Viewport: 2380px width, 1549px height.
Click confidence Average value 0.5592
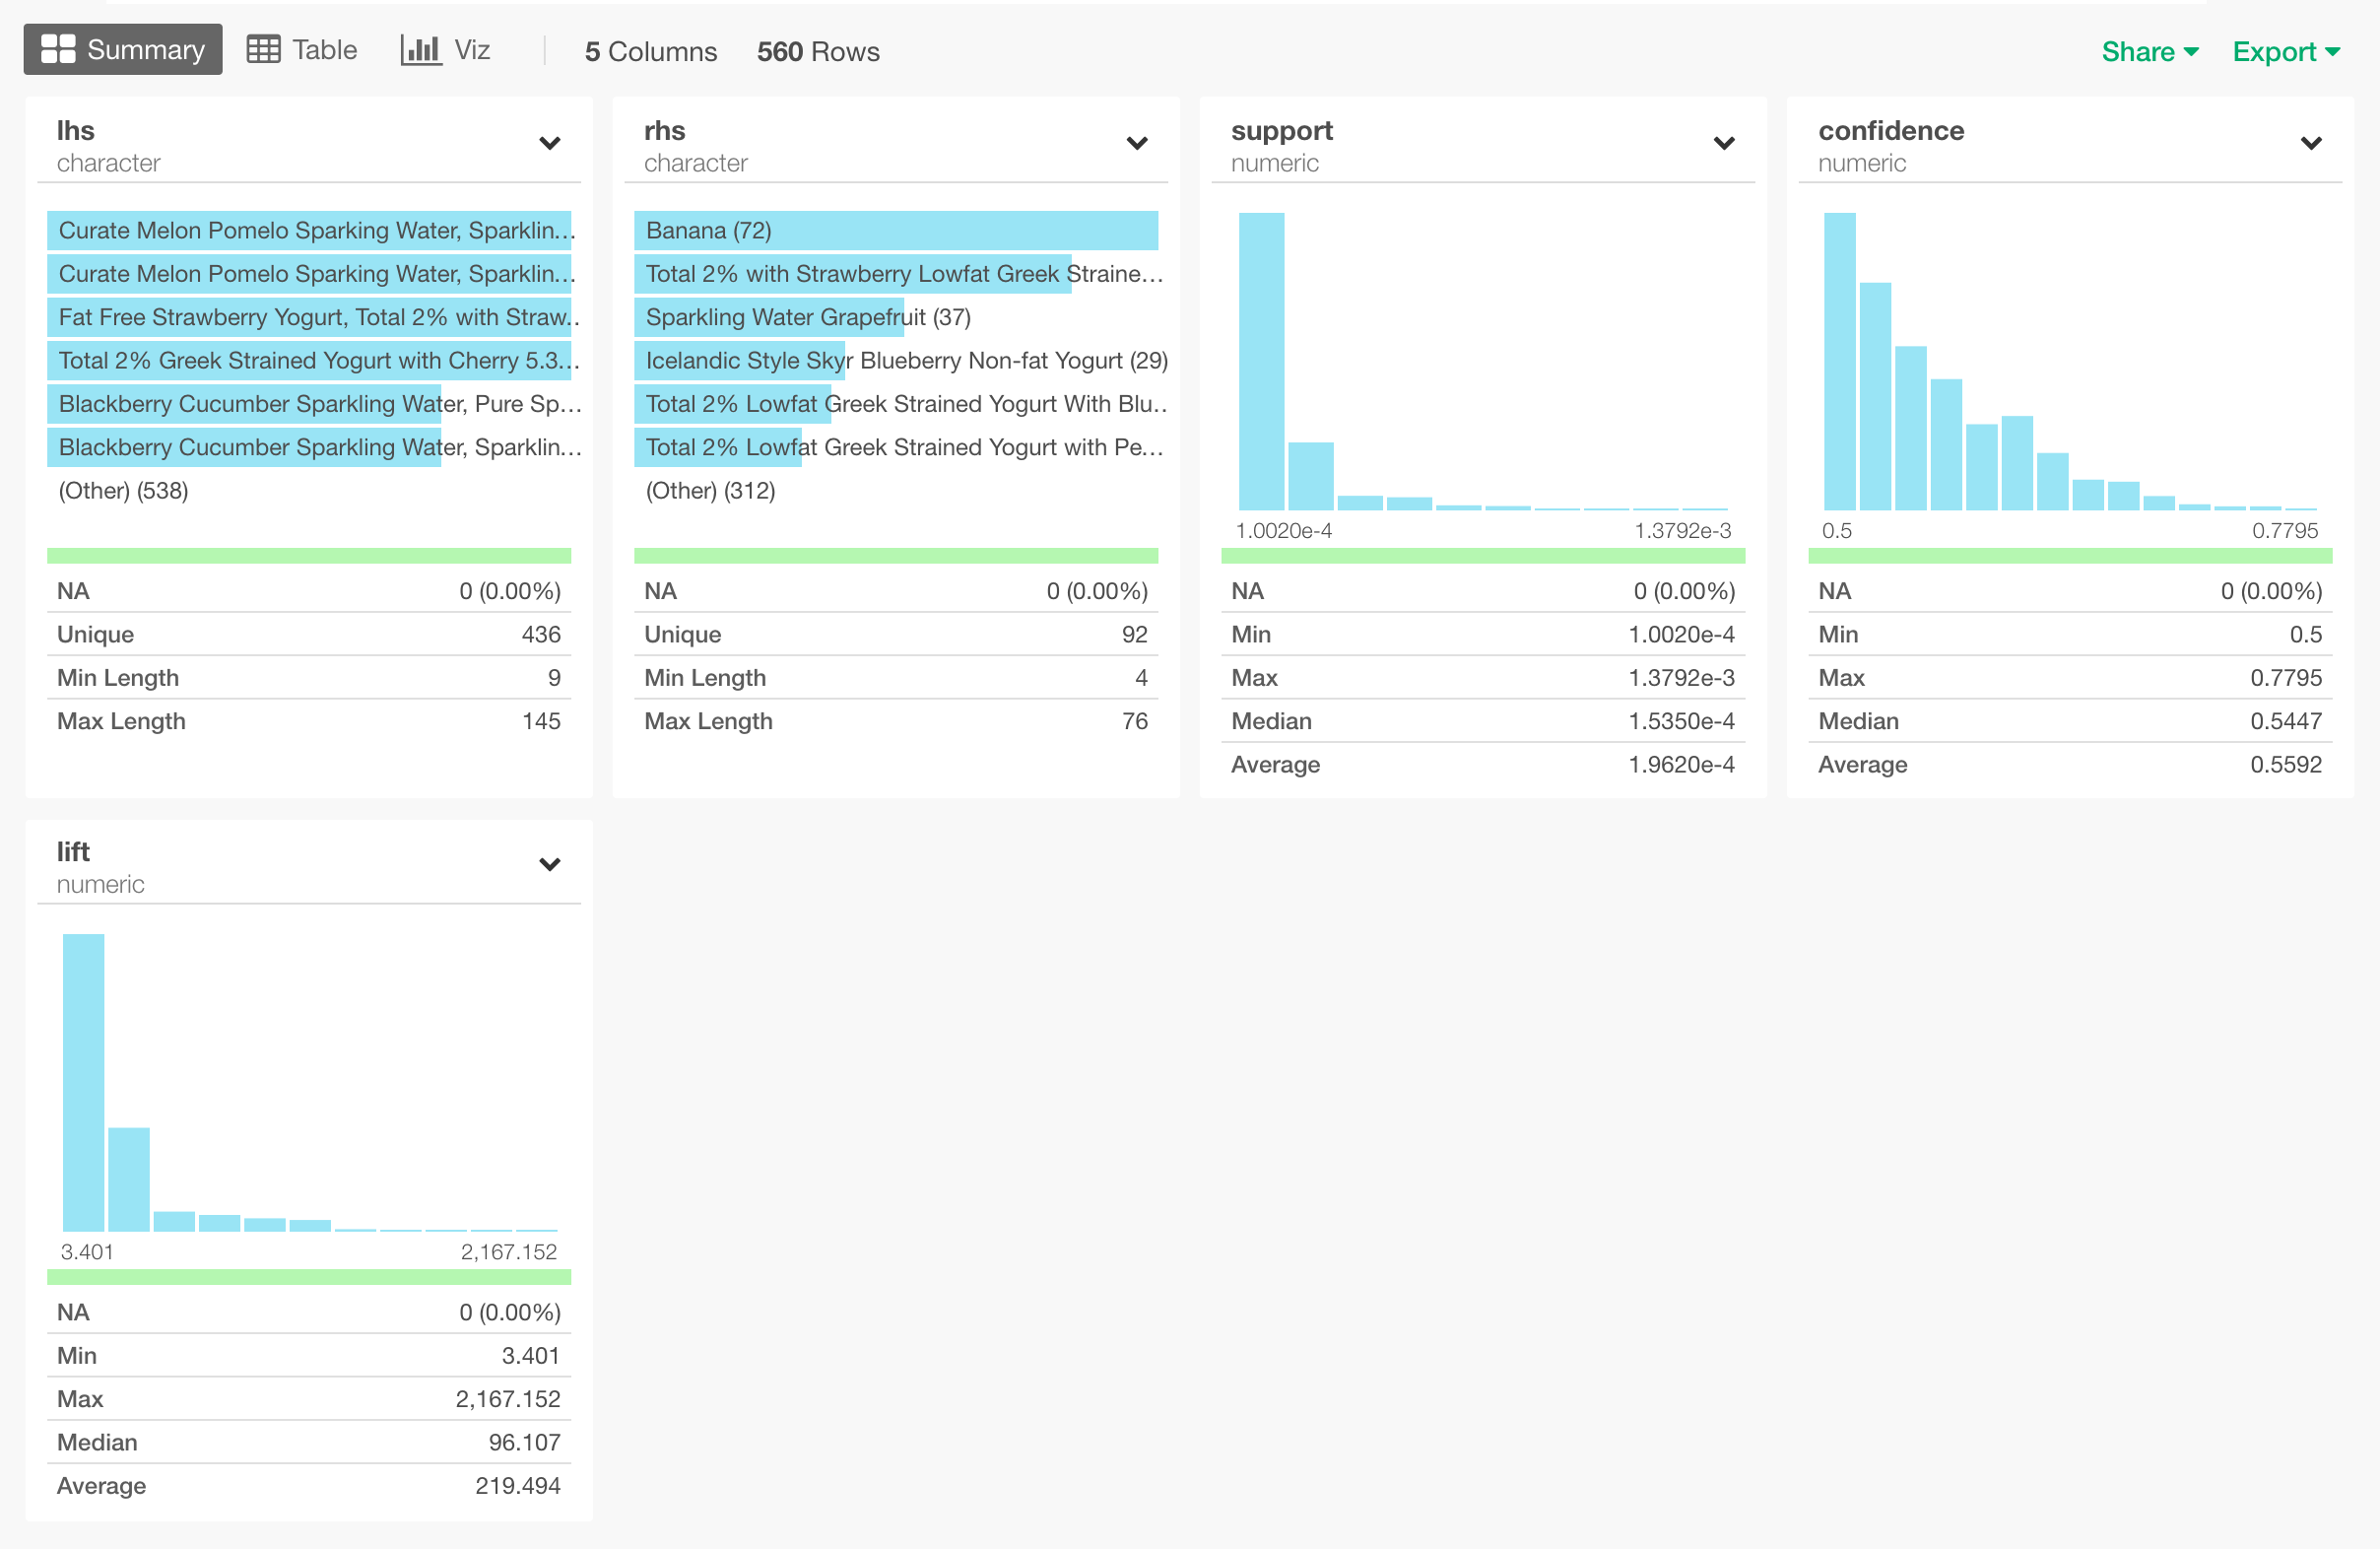click(2286, 764)
